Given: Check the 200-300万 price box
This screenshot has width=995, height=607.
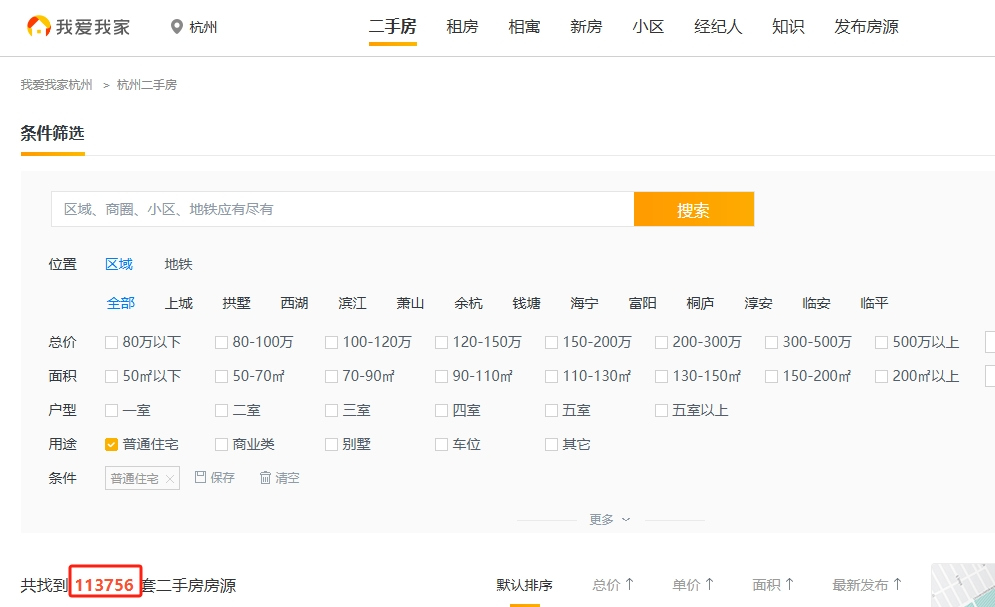Looking at the screenshot, I should pyautogui.click(x=661, y=343).
